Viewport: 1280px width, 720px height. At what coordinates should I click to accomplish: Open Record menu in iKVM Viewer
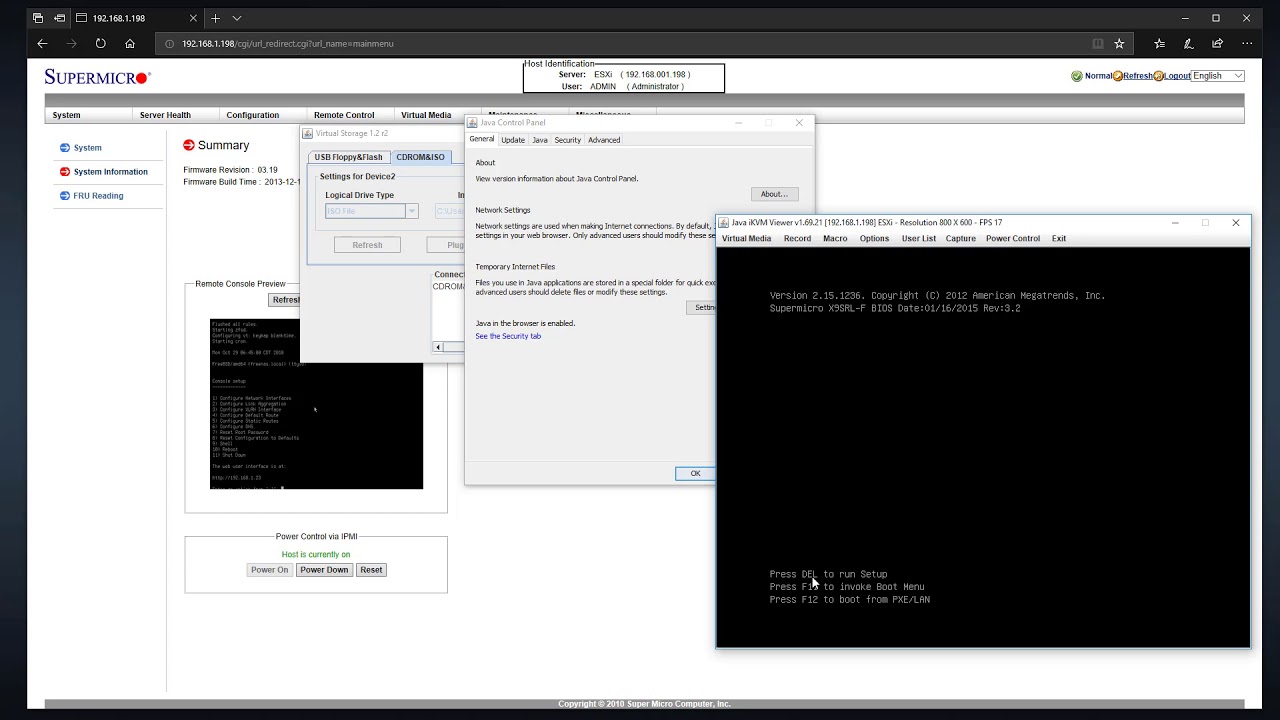pos(797,239)
